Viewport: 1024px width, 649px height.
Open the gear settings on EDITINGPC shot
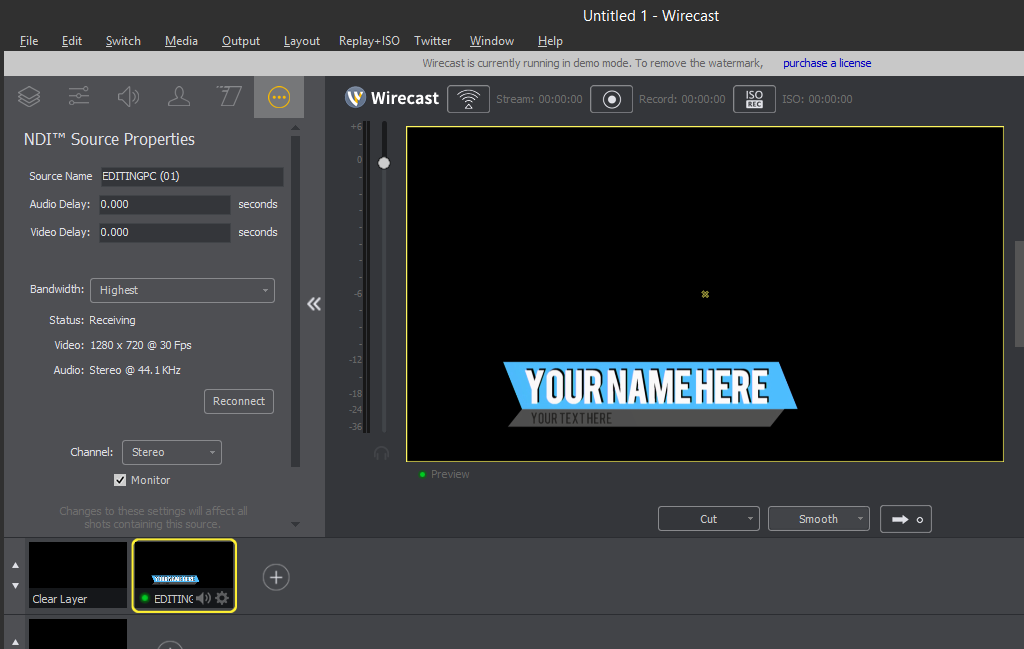pyautogui.click(x=222, y=598)
